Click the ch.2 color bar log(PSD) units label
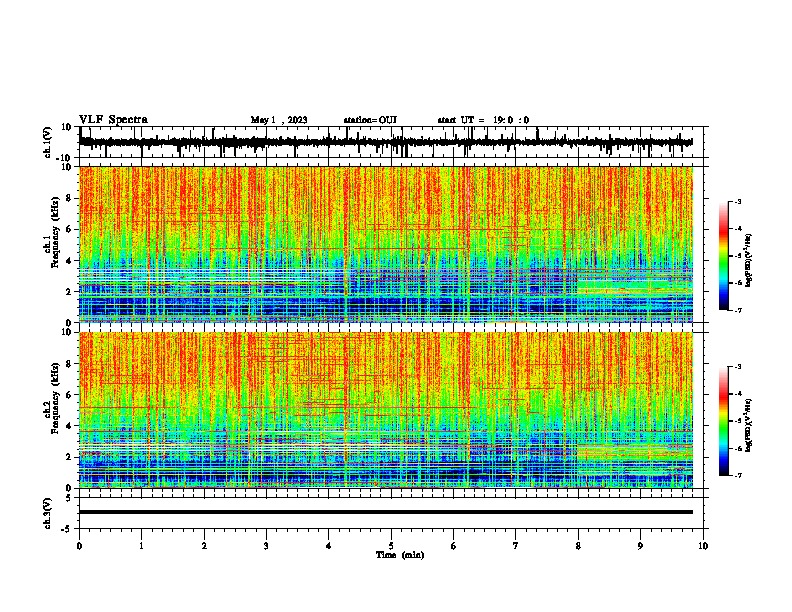Viewport: 792px width, 612px height. point(749,425)
